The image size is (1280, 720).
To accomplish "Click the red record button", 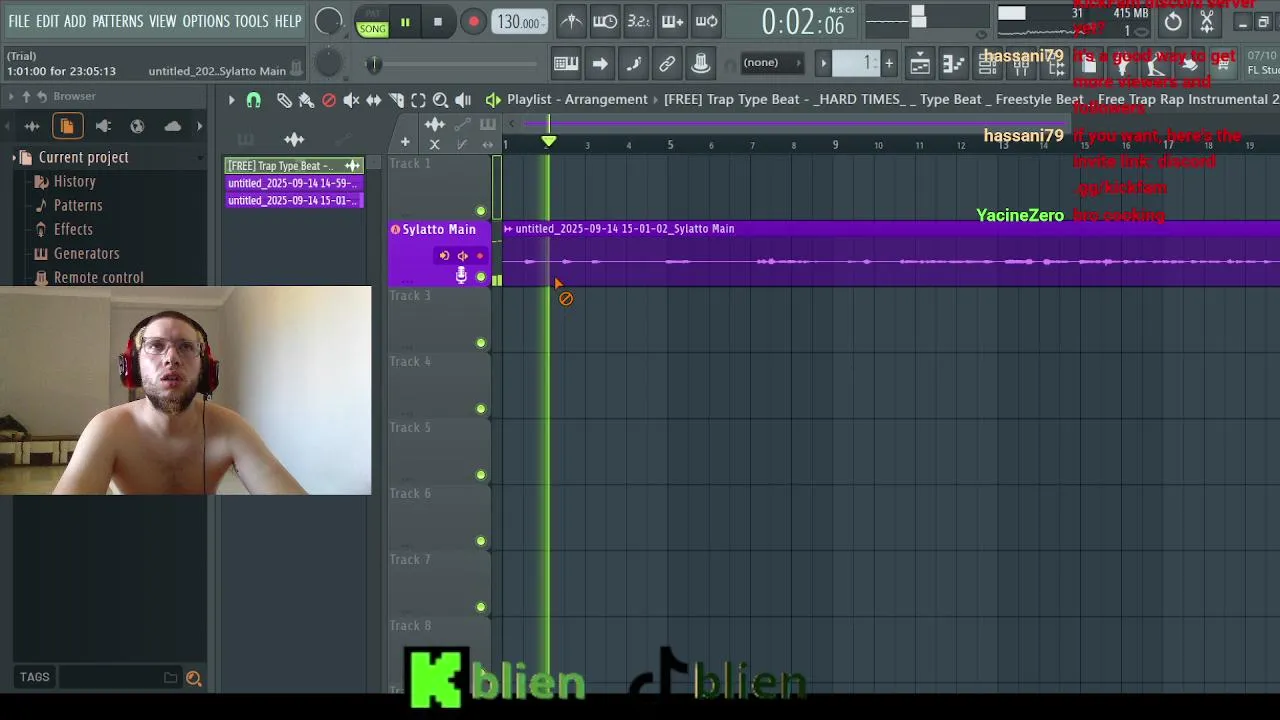I will (474, 22).
